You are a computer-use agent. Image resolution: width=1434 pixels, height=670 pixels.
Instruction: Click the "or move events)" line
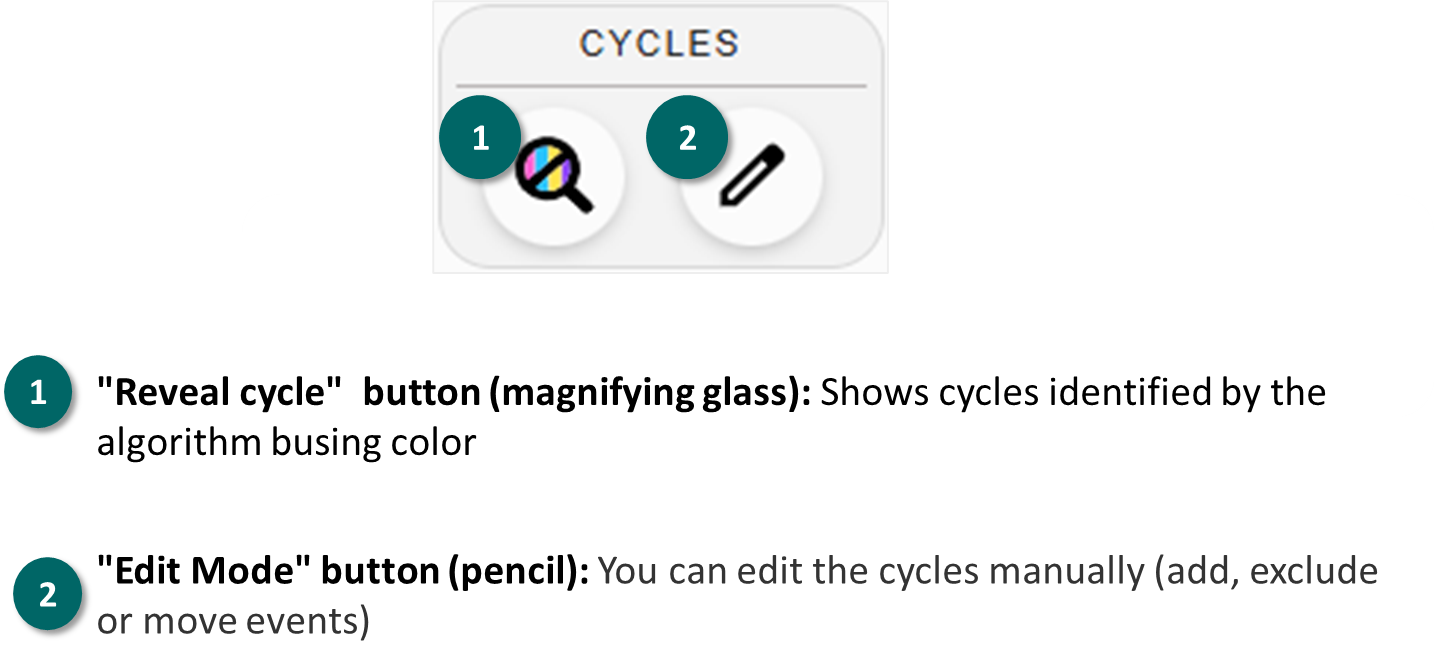(x=233, y=622)
